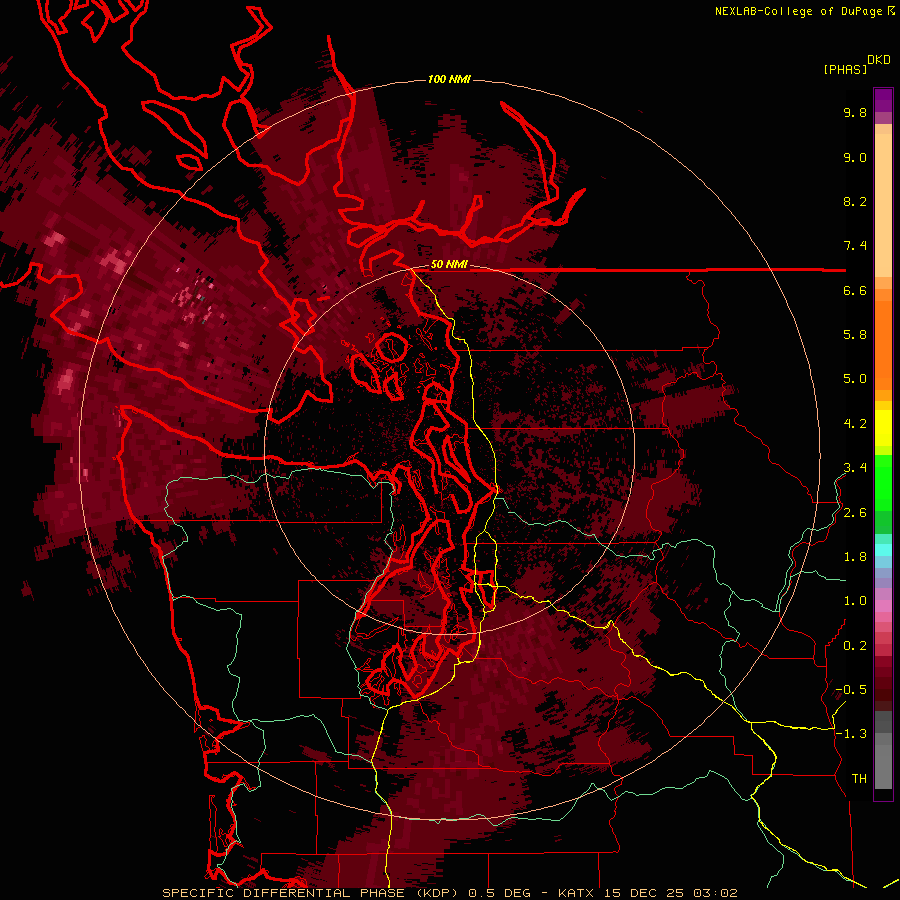
Task: Pick the purple top segment of the color bar
Action: tap(883, 100)
